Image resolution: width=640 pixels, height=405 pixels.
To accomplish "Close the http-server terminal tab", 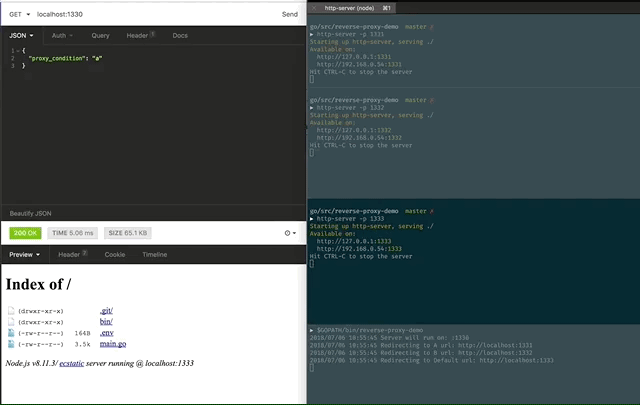I will [x=316, y=7].
